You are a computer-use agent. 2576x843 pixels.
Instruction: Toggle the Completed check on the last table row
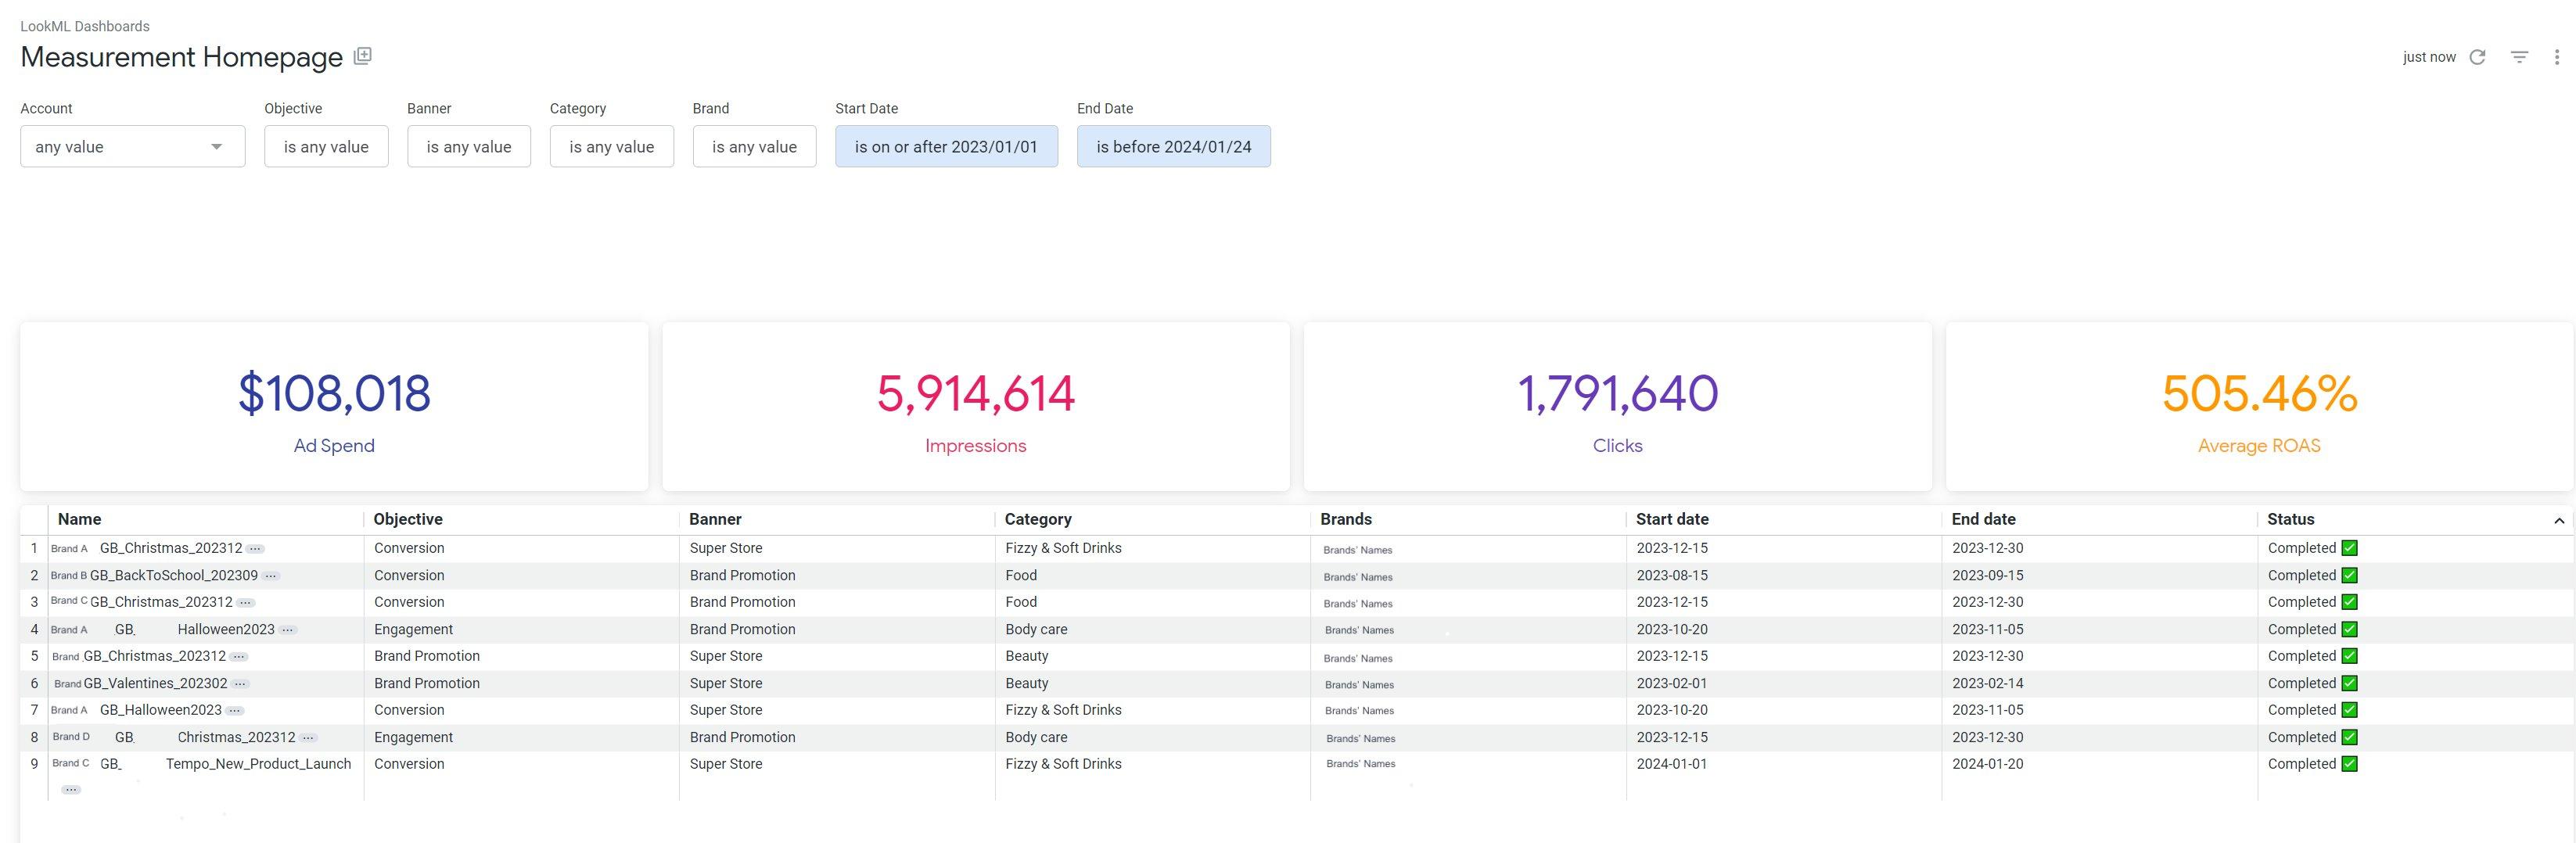pyautogui.click(x=2348, y=763)
